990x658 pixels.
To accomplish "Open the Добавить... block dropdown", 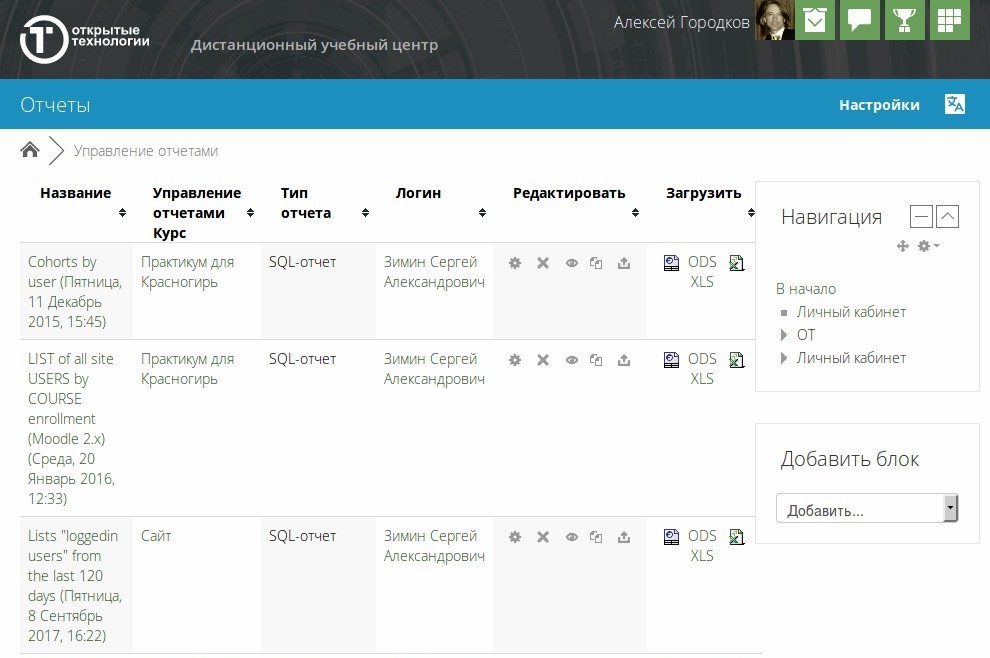I will (867, 508).
